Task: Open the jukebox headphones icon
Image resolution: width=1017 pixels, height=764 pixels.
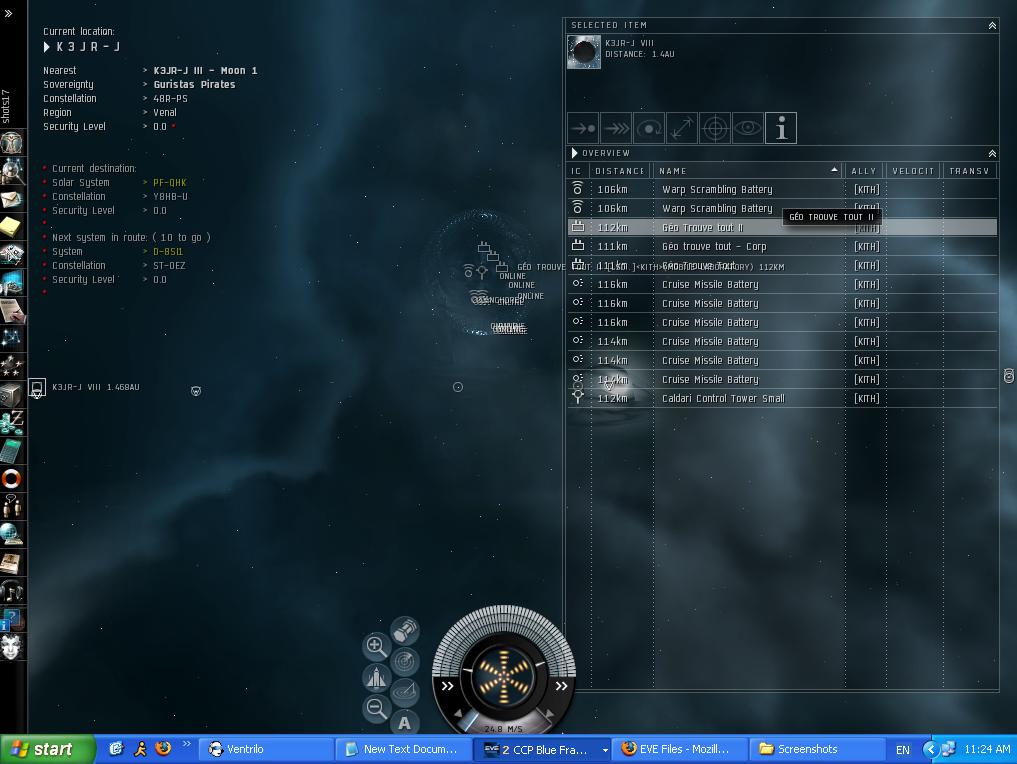Action: (12, 591)
